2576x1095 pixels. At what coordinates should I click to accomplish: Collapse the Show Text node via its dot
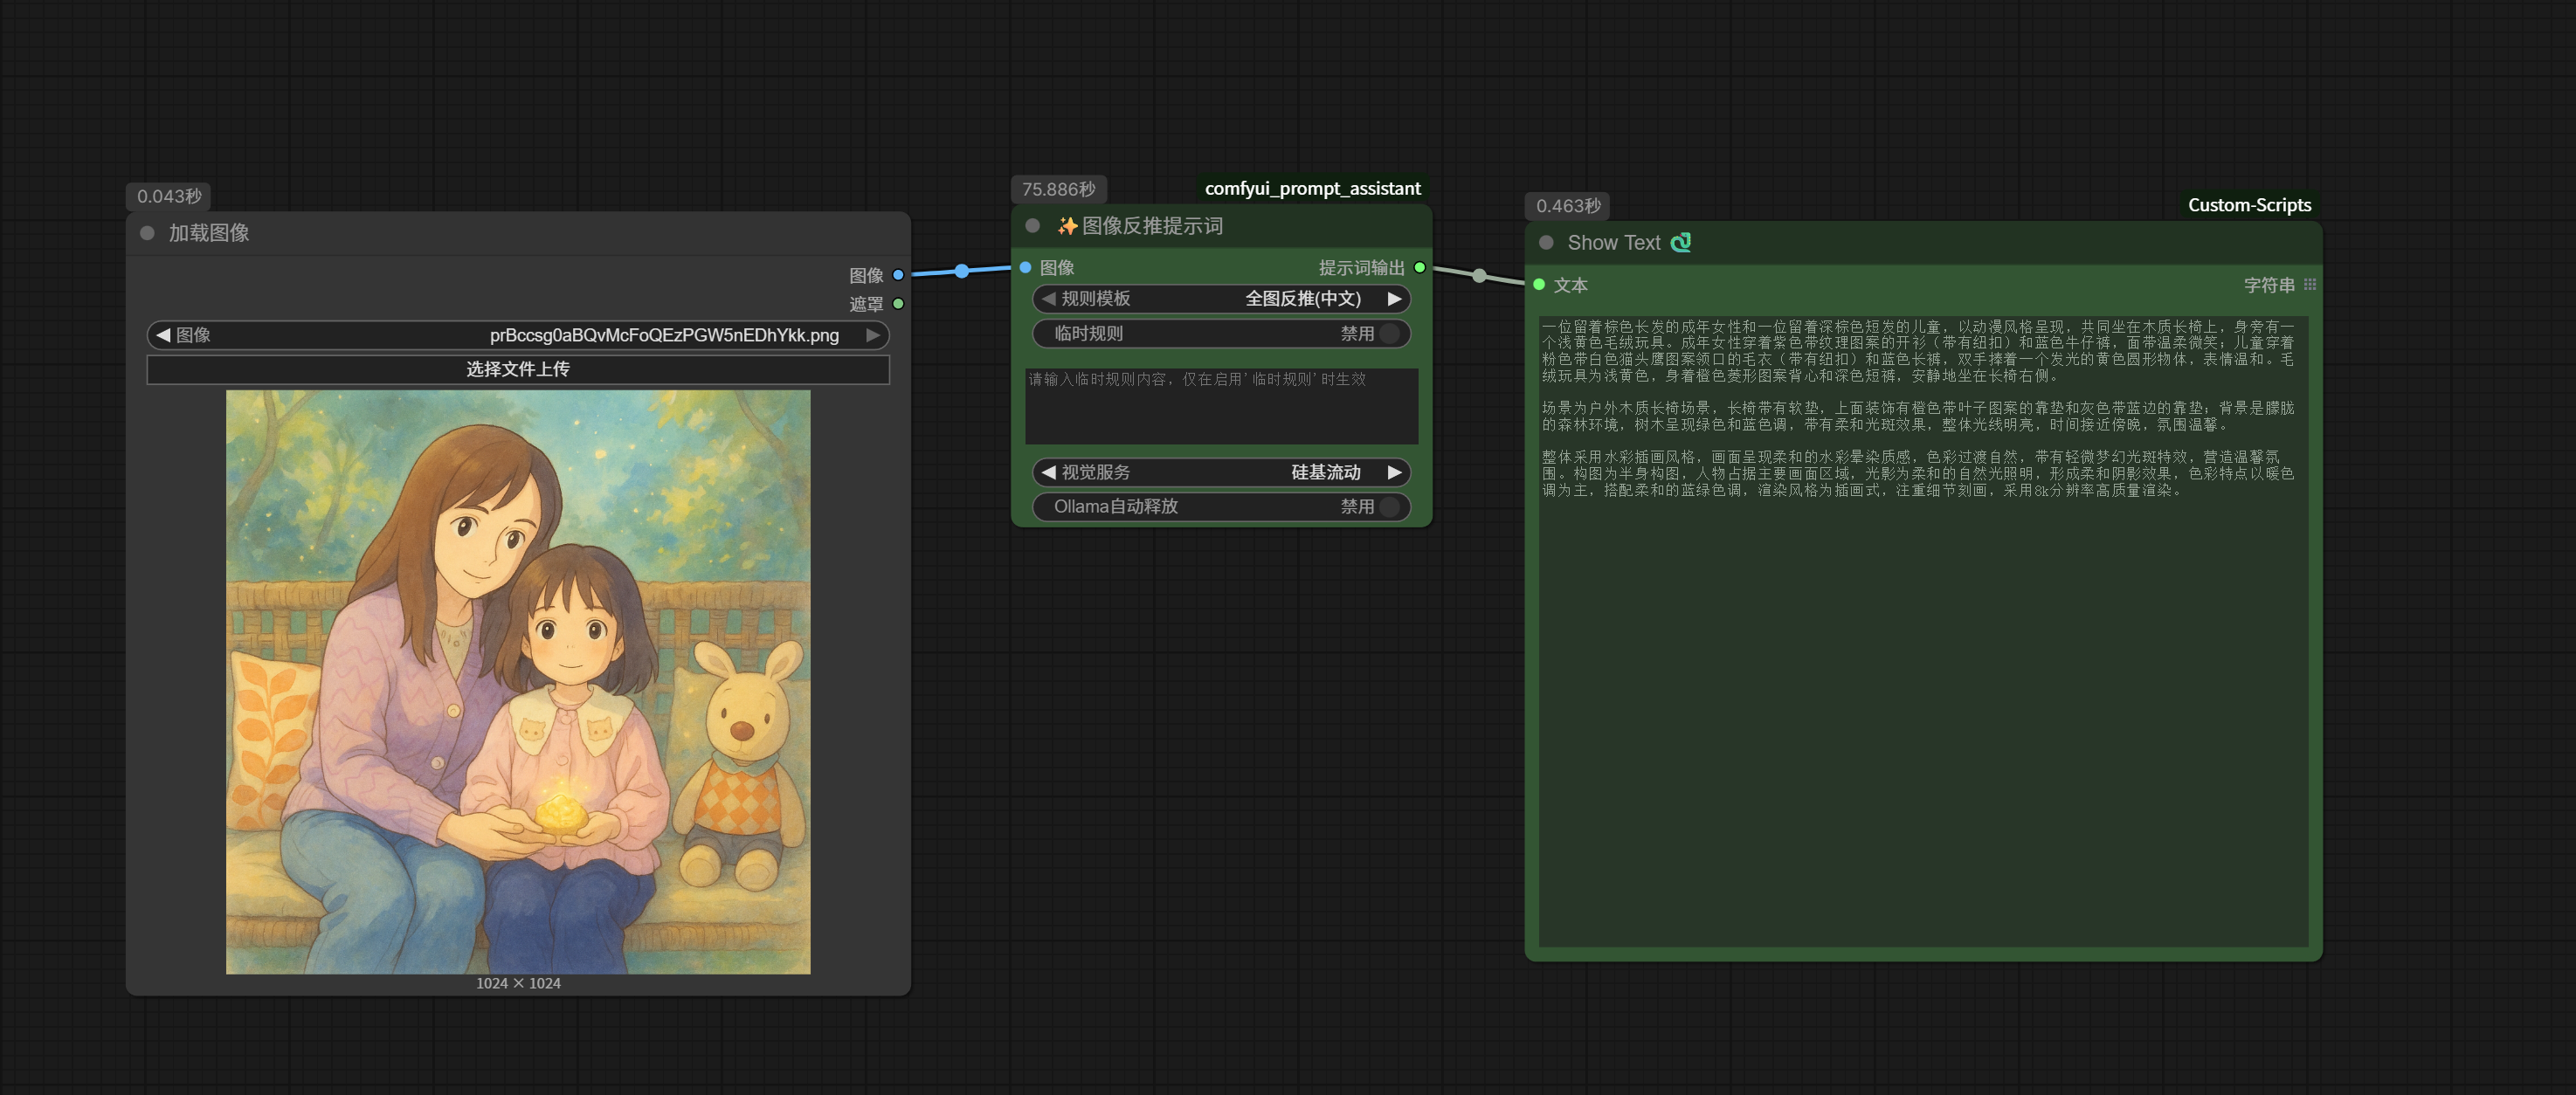(x=1546, y=243)
